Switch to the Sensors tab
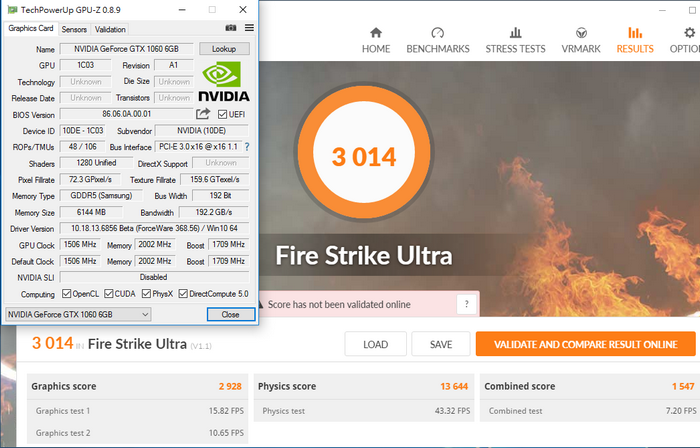Viewport: 700px width, 448px height. click(x=75, y=29)
